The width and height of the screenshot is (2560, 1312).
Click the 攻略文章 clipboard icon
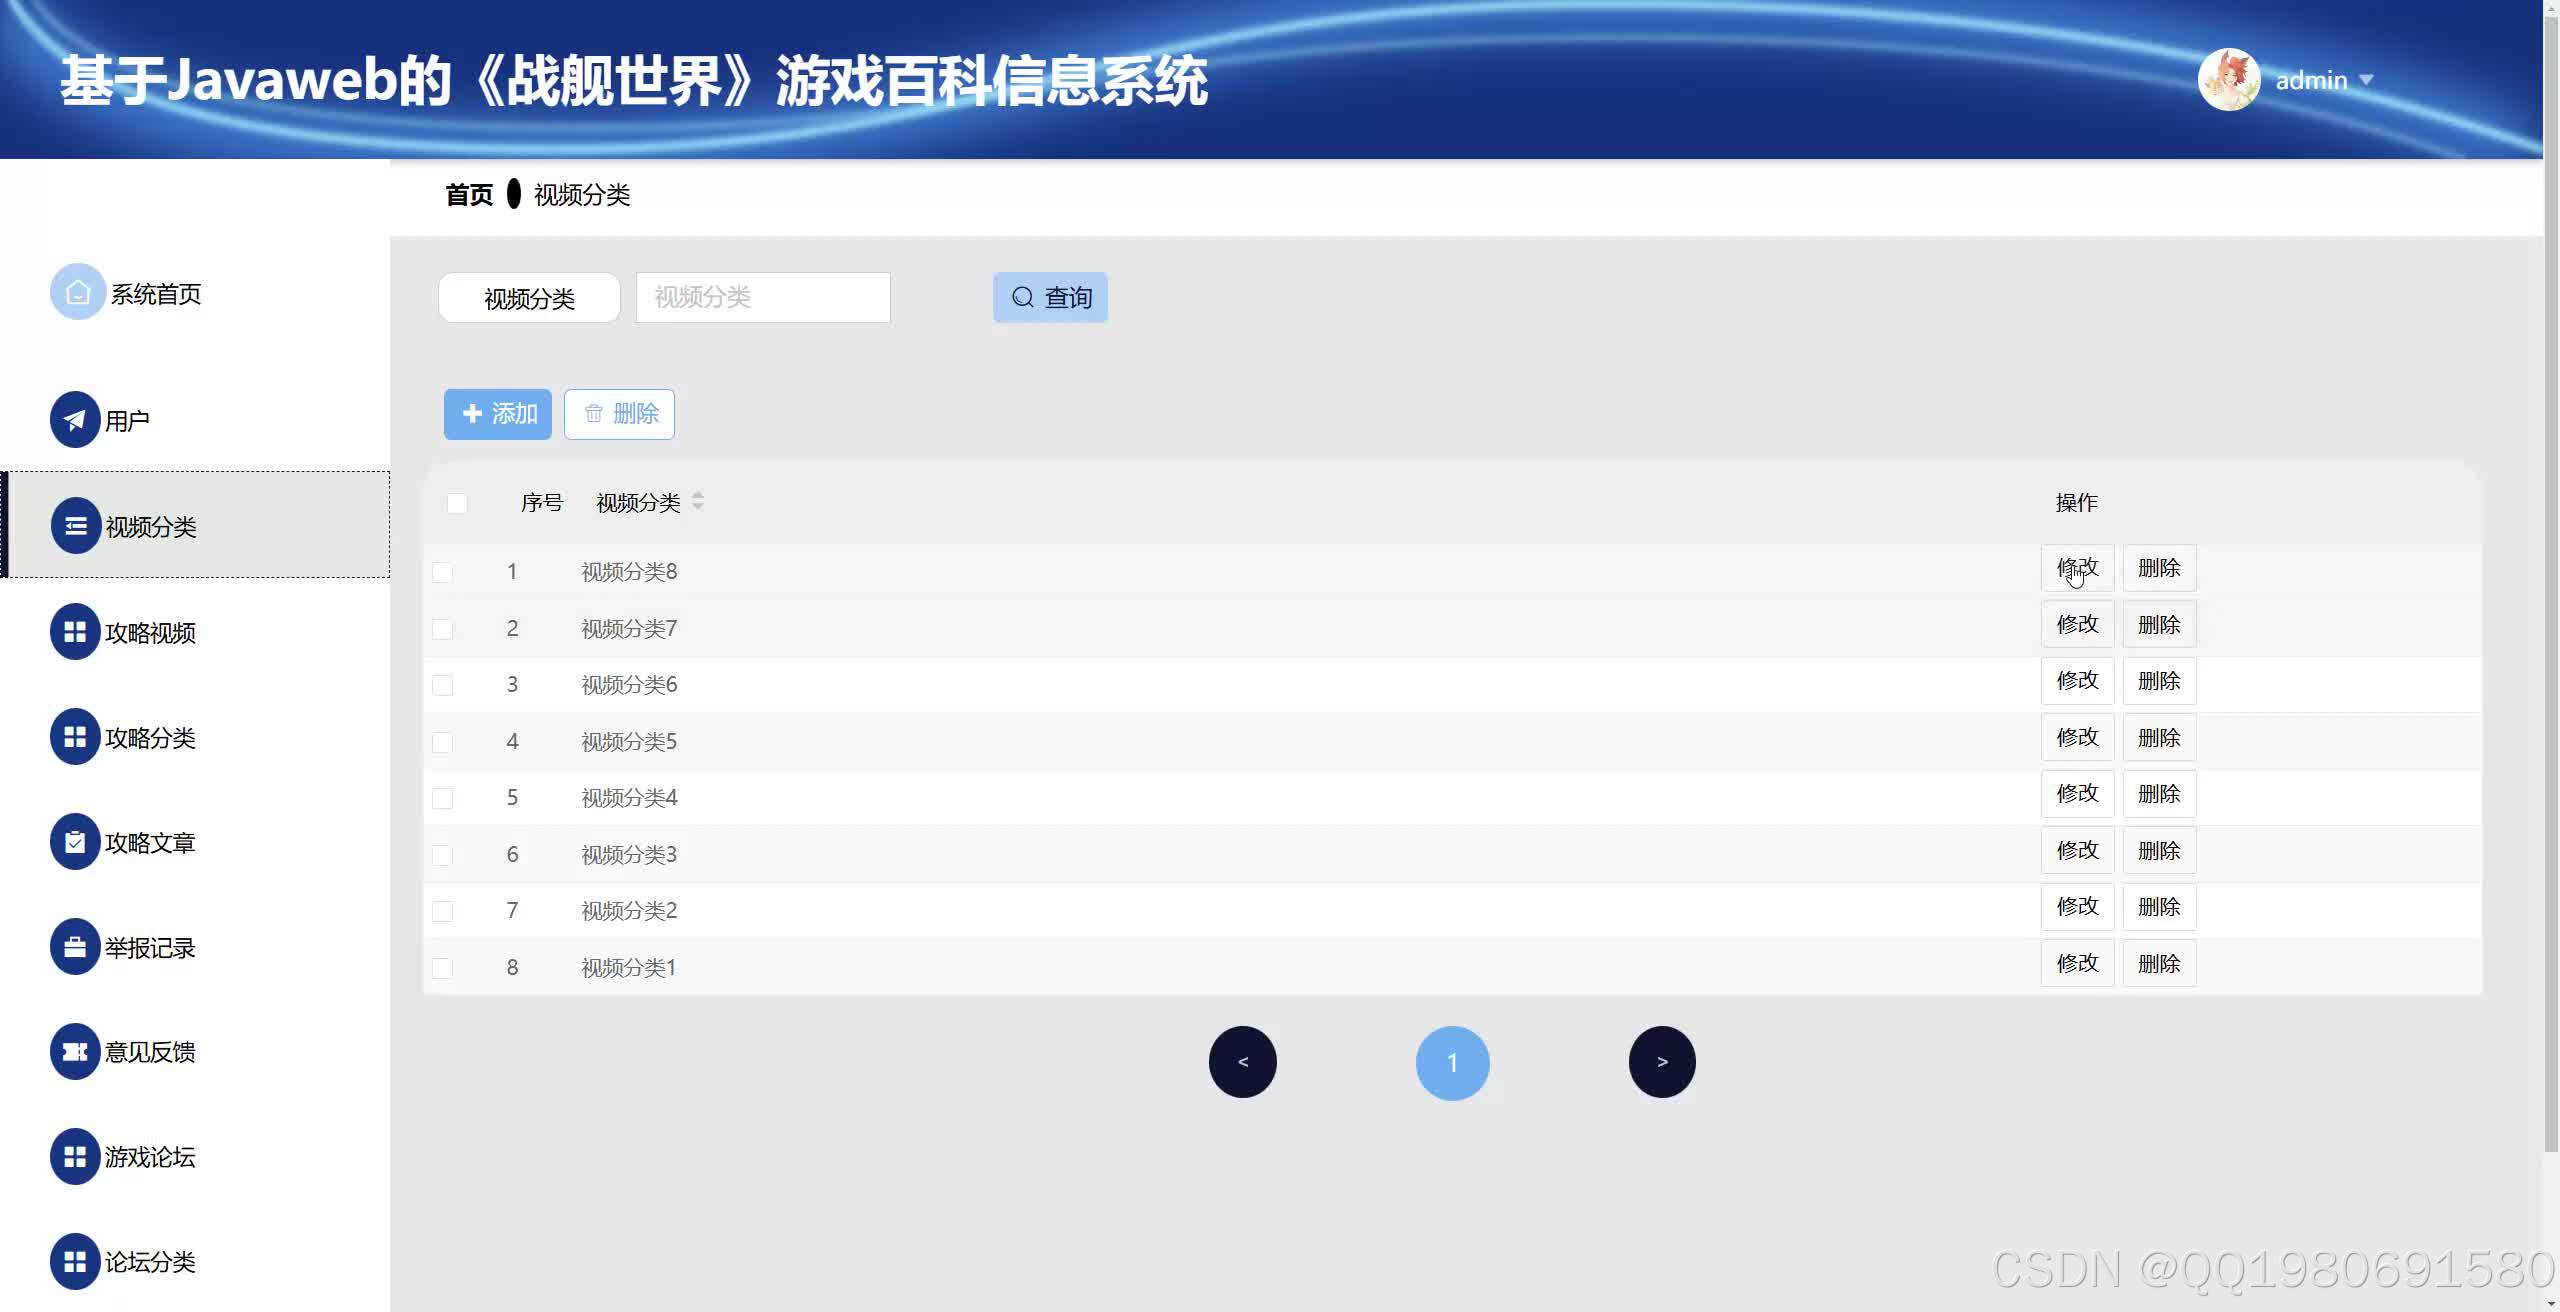coord(75,842)
